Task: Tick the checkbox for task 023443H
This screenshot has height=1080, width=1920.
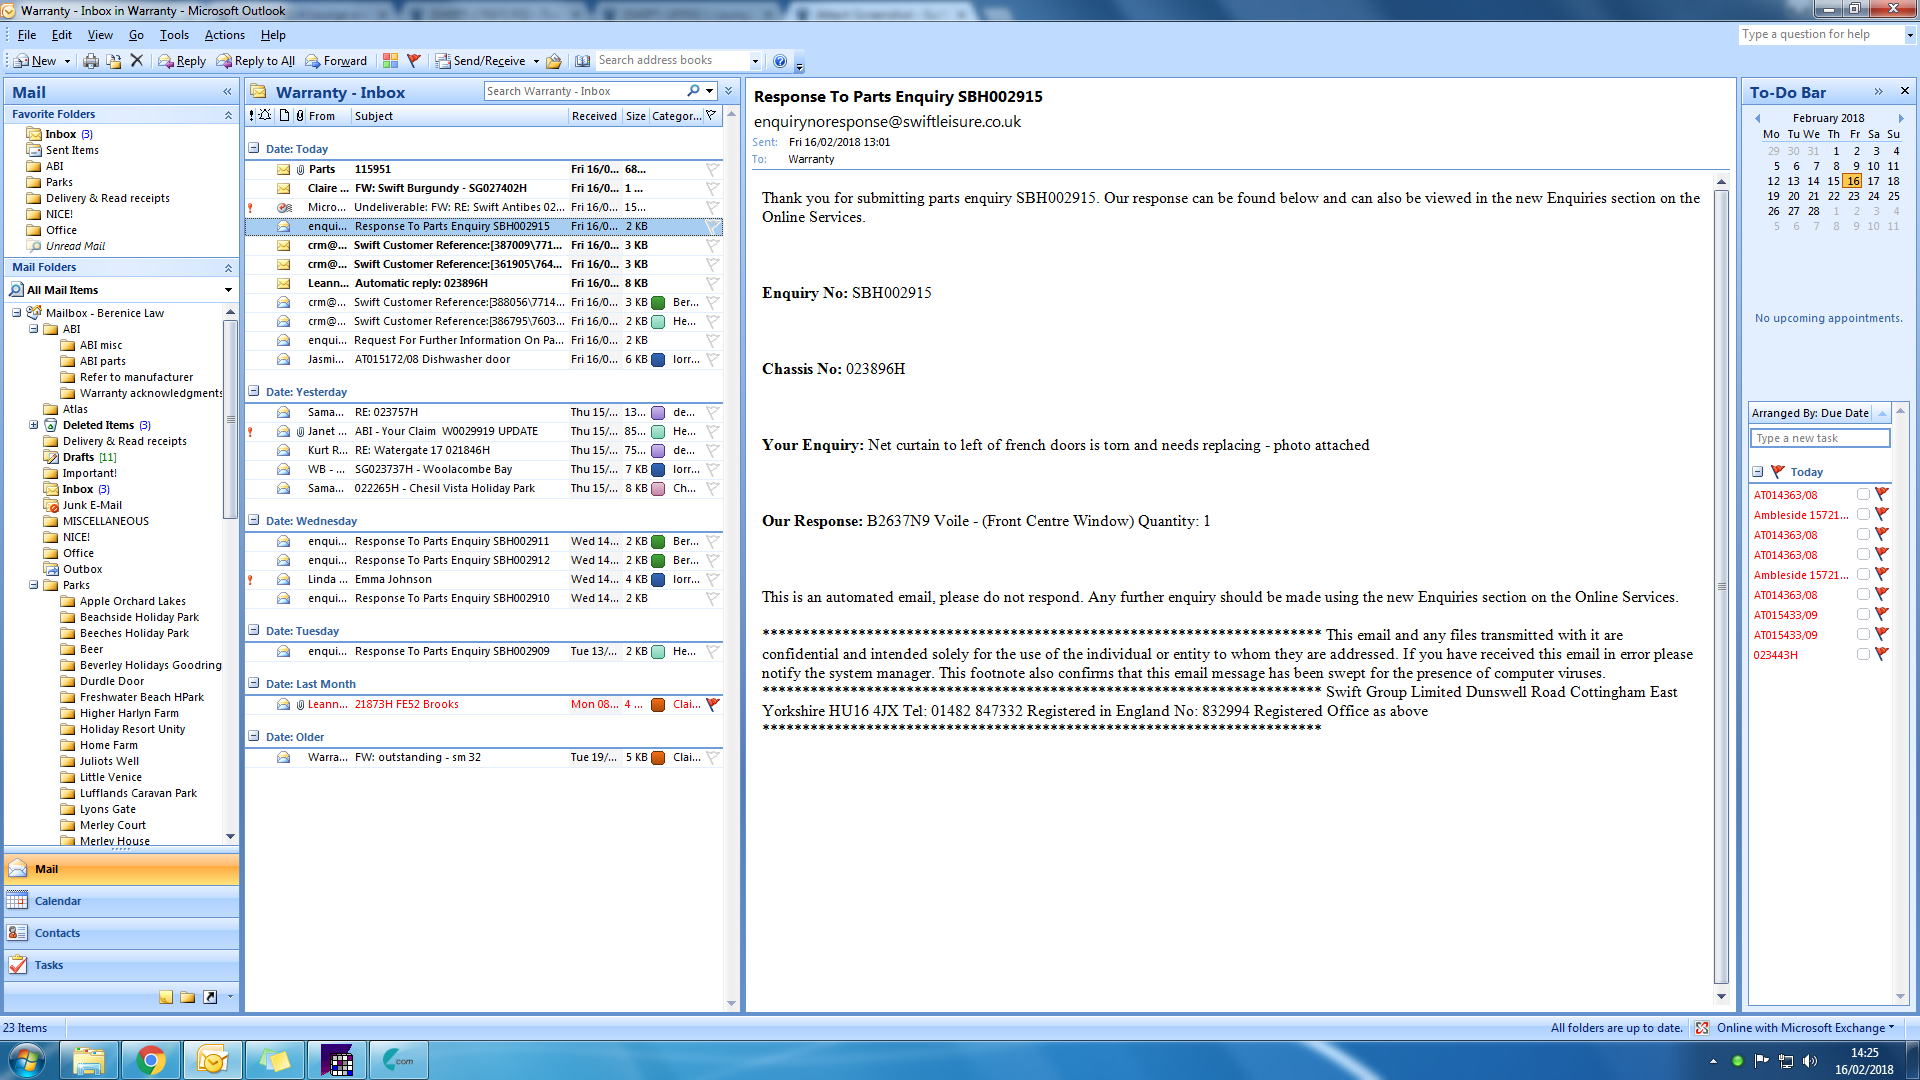Action: [x=1863, y=655]
